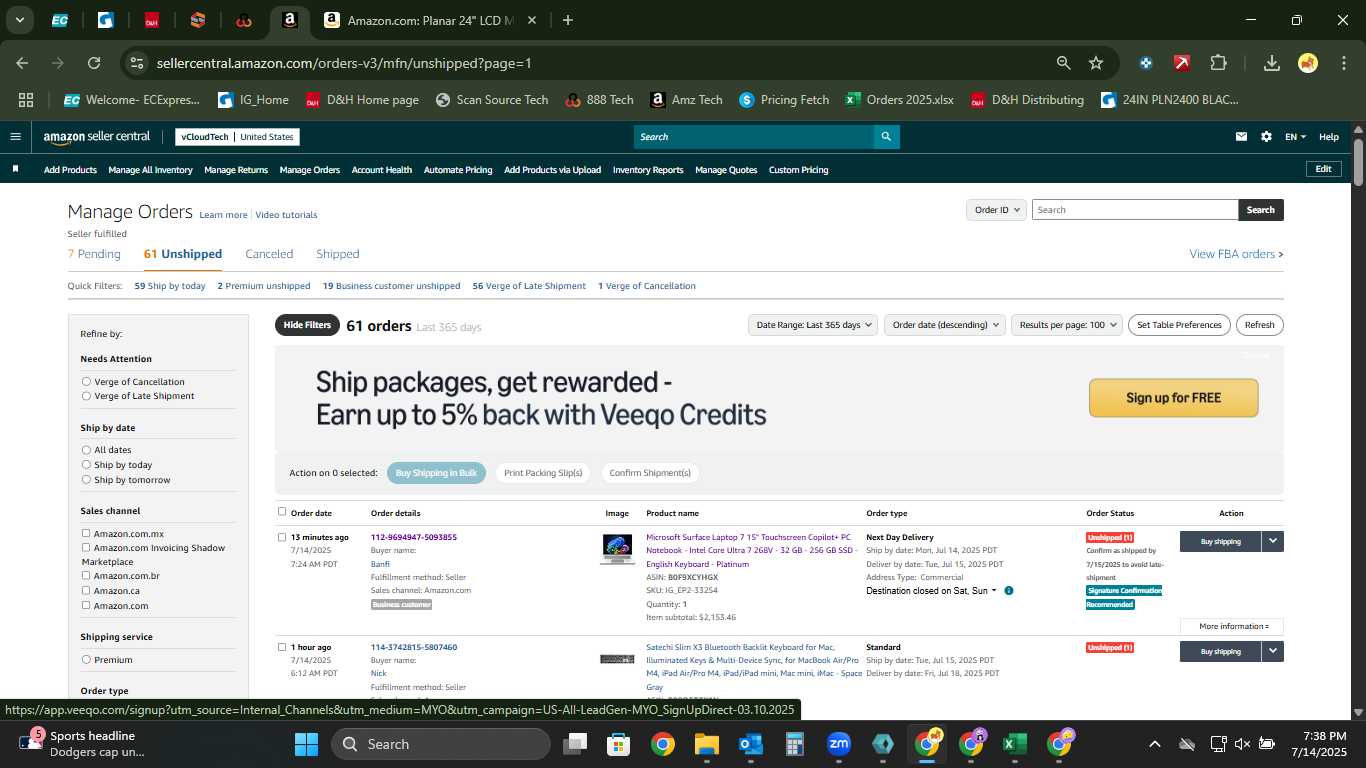Click the top Seller Central search field
Viewport: 1366px width, 768px height.
coord(753,137)
